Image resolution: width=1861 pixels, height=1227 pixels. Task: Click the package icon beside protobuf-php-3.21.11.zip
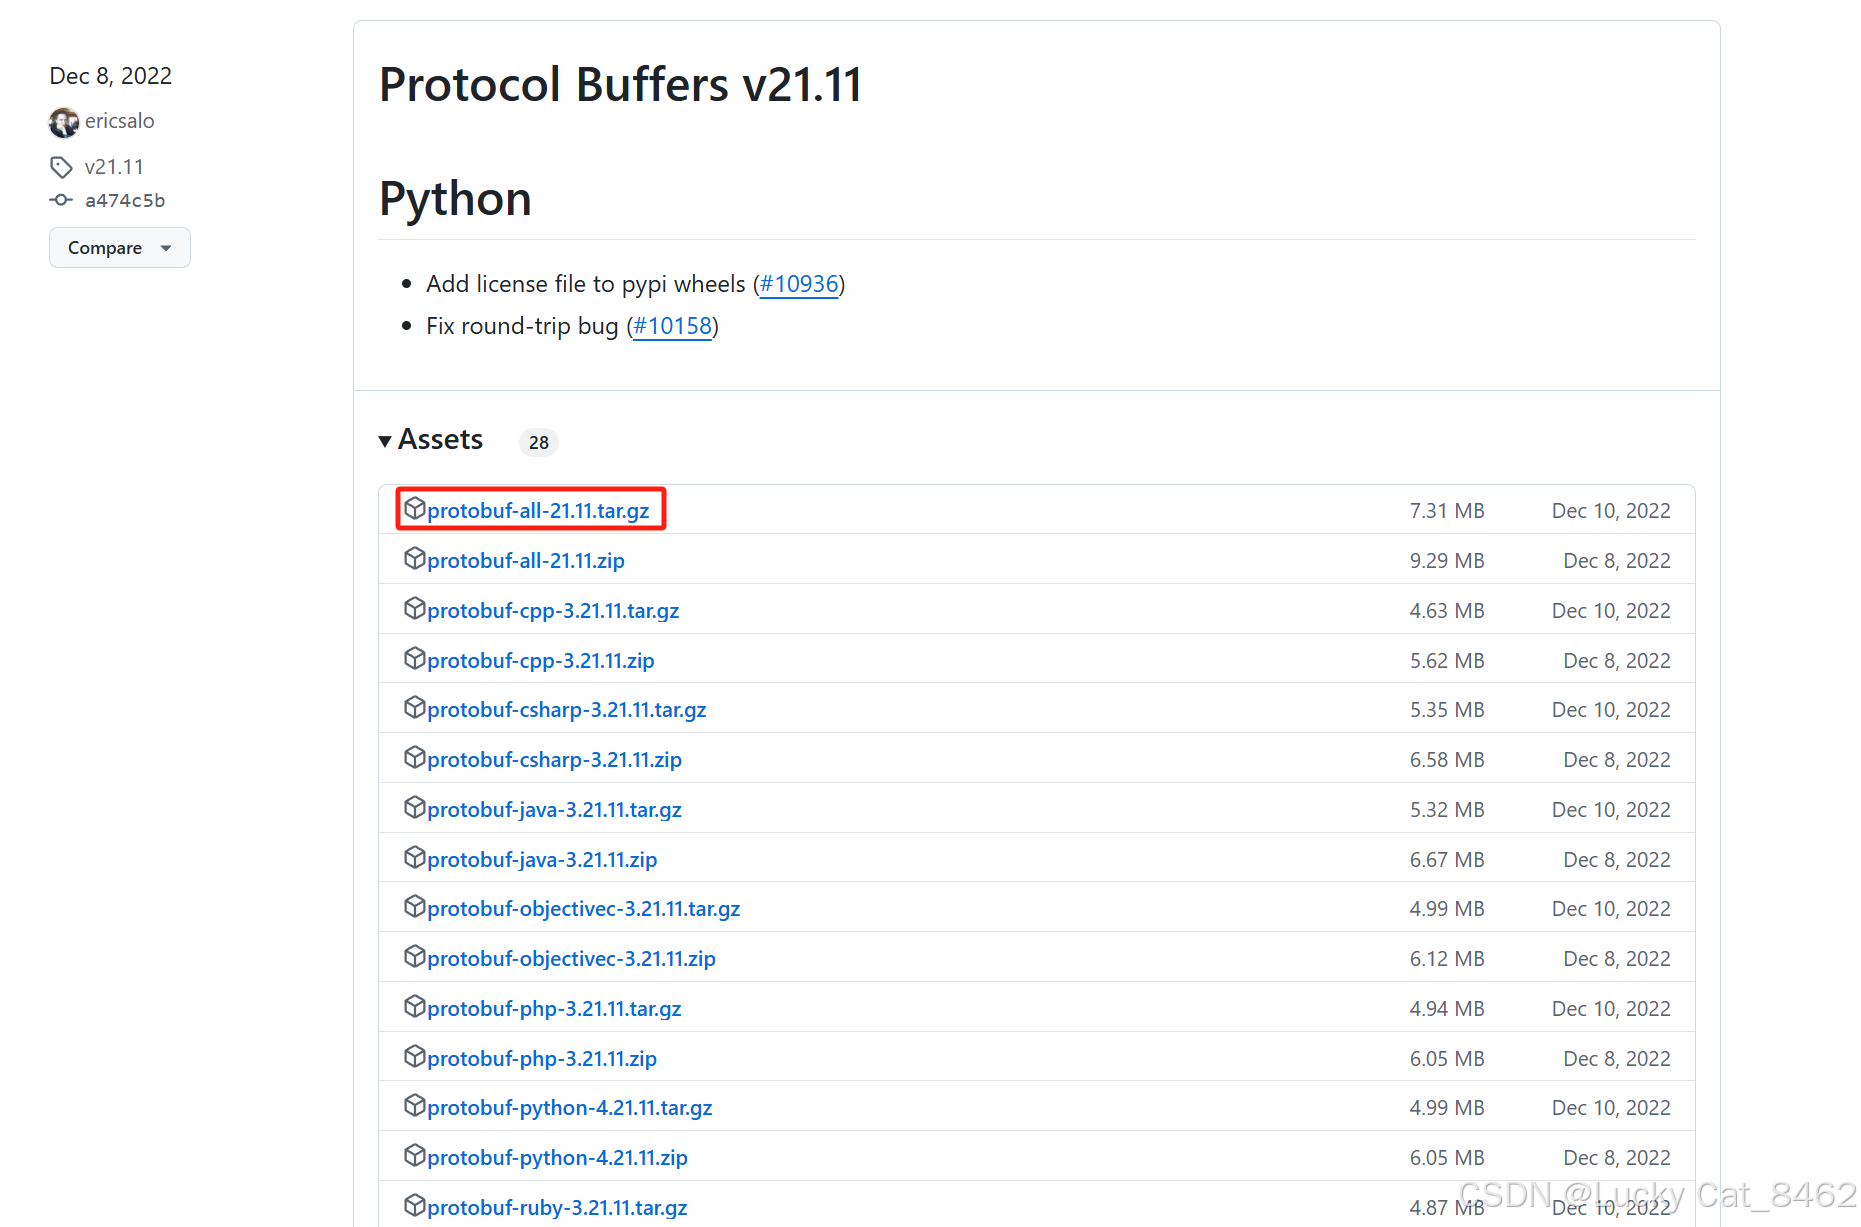415,1056
